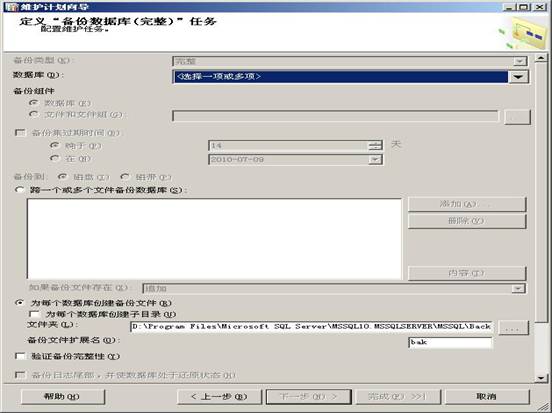Click the 文件夹 path input field
Viewport: 552px width, 413px height.
(x=312, y=327)
